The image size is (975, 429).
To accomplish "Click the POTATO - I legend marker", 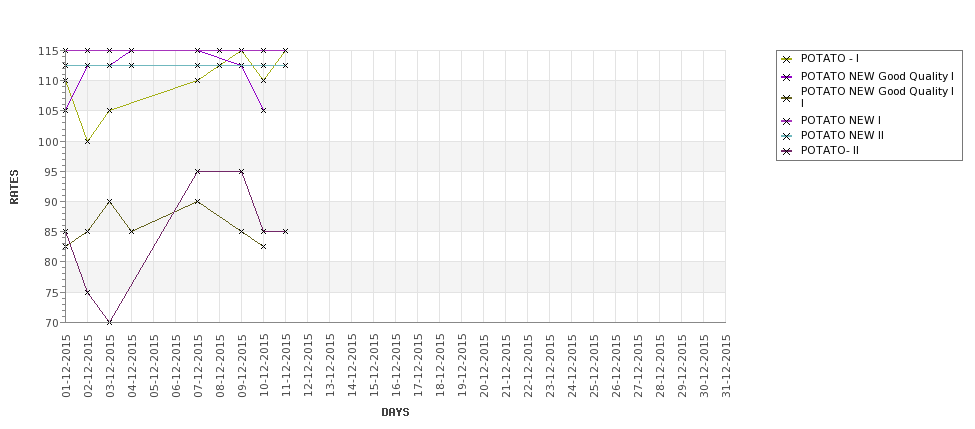I will tap(787, 59).
